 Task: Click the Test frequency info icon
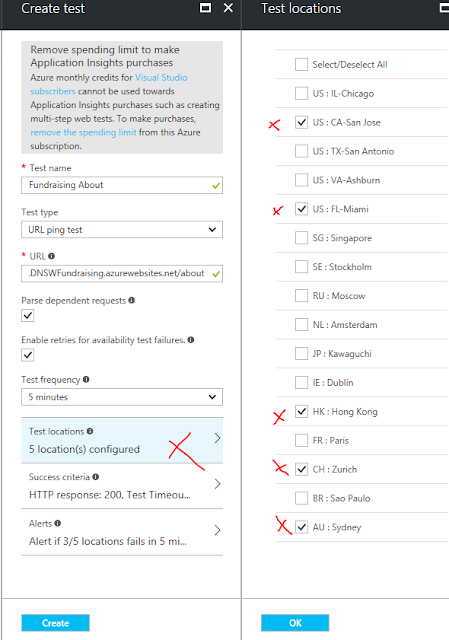[86, 380]
